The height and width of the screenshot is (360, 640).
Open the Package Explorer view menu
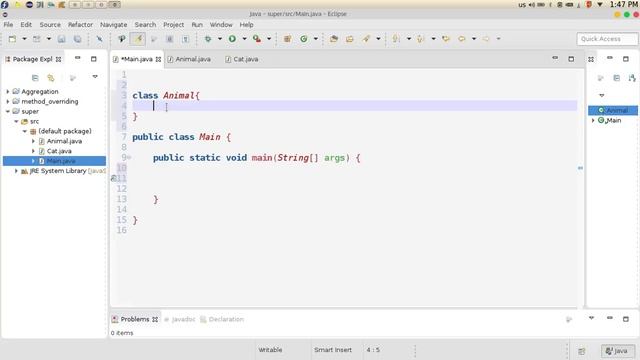(x=95, y=77)
